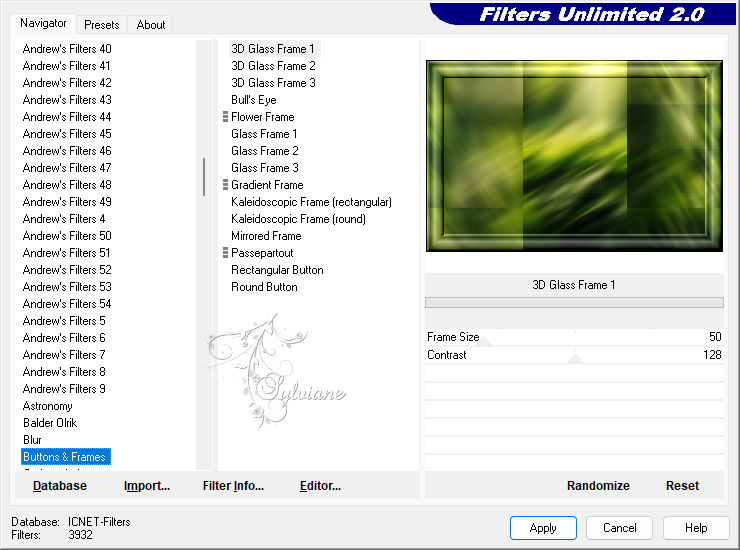The height and width of the screenshot is (550, 740).
Task: Click the icon beside Passepartout
Action: pos(225,253)
